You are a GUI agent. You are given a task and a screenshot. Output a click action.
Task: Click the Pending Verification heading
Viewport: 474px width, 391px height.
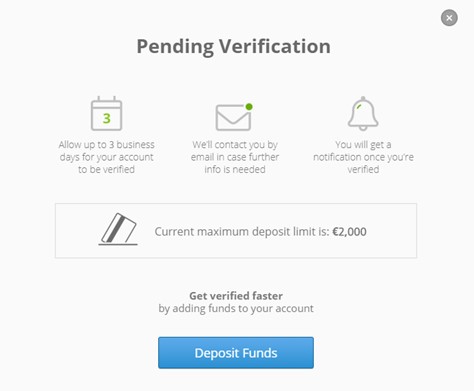tap(234, 46)
